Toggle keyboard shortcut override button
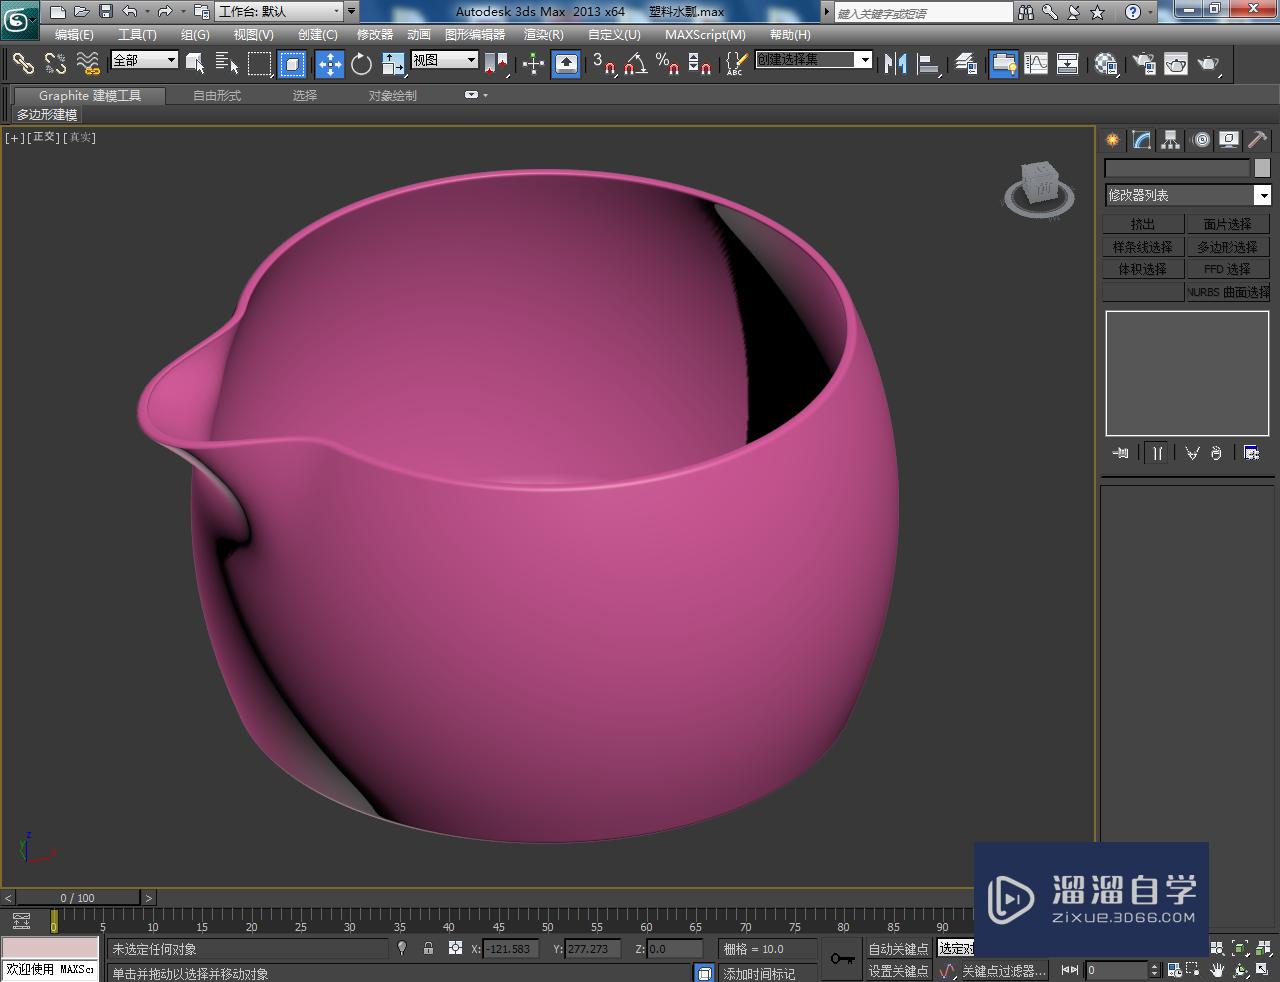 pos(566,64)
